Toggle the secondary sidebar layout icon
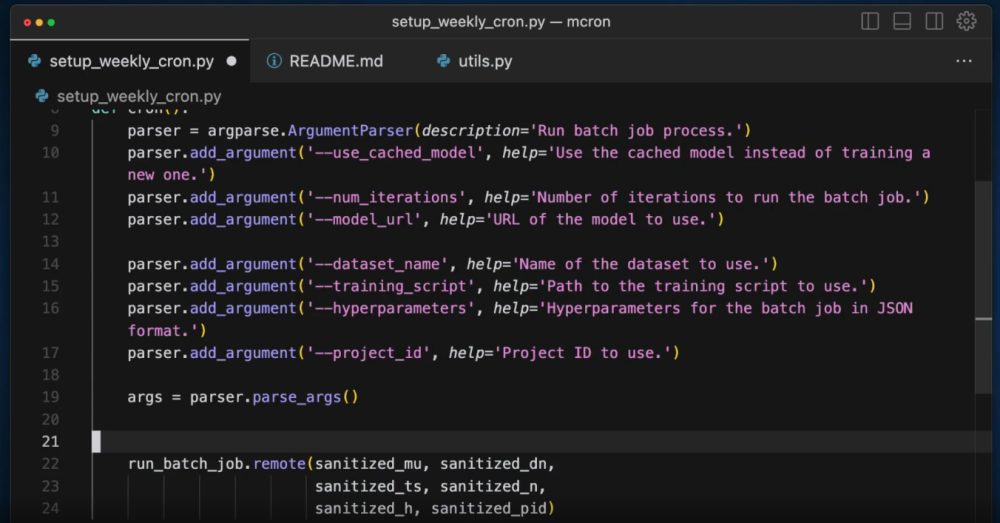Viewport: 1000px width, 523px height. 934,21
